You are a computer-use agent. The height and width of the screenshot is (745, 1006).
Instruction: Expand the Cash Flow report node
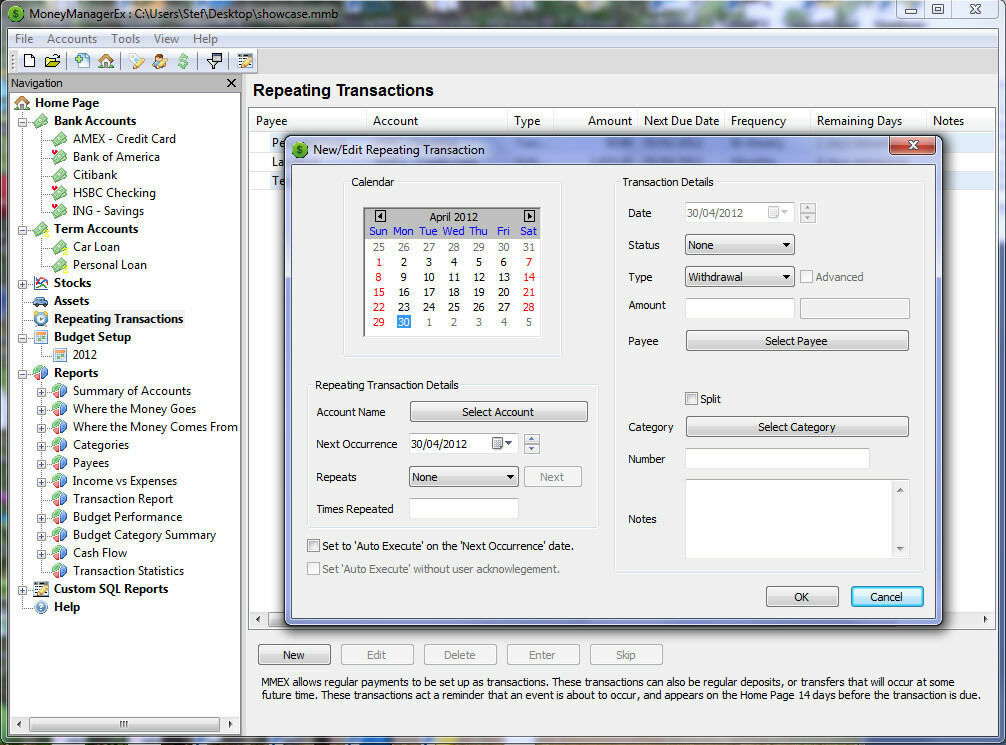point(41,554)
